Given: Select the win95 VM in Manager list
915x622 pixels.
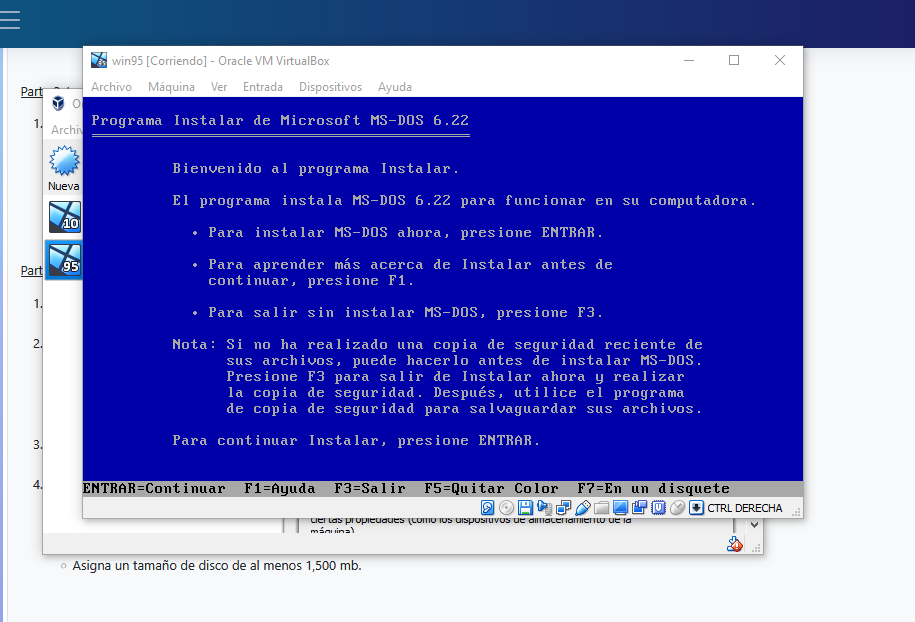Looking at the screenshot, I should [64, 259].
